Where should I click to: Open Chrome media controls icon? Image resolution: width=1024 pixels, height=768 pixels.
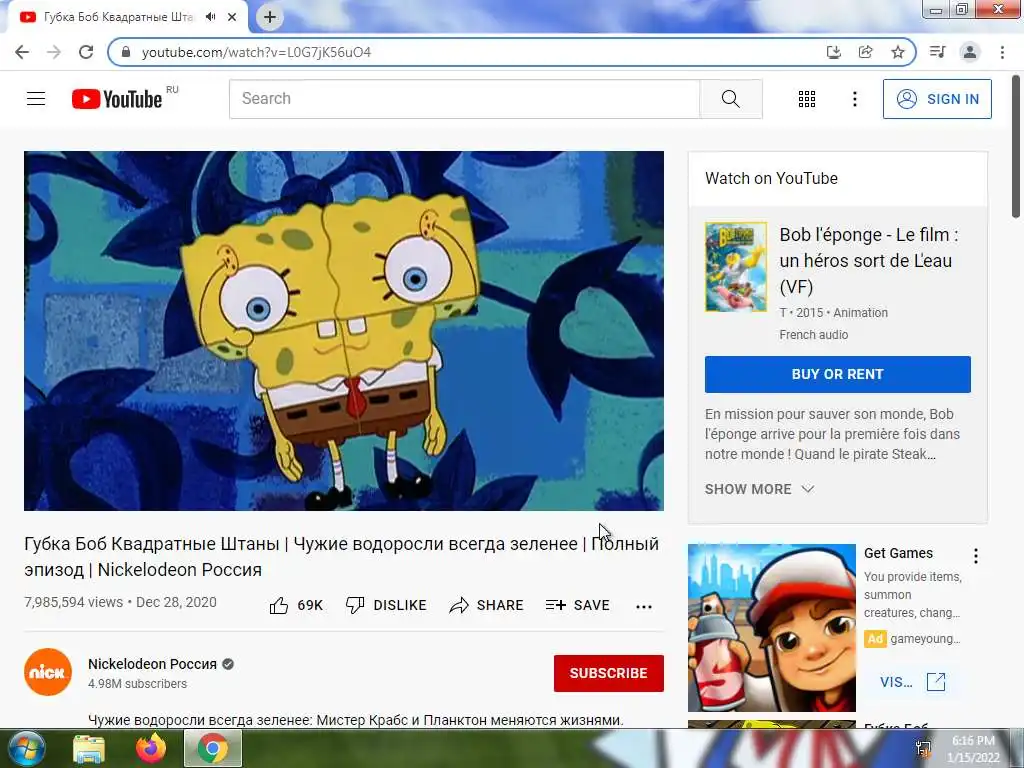[x=938, y=52]
